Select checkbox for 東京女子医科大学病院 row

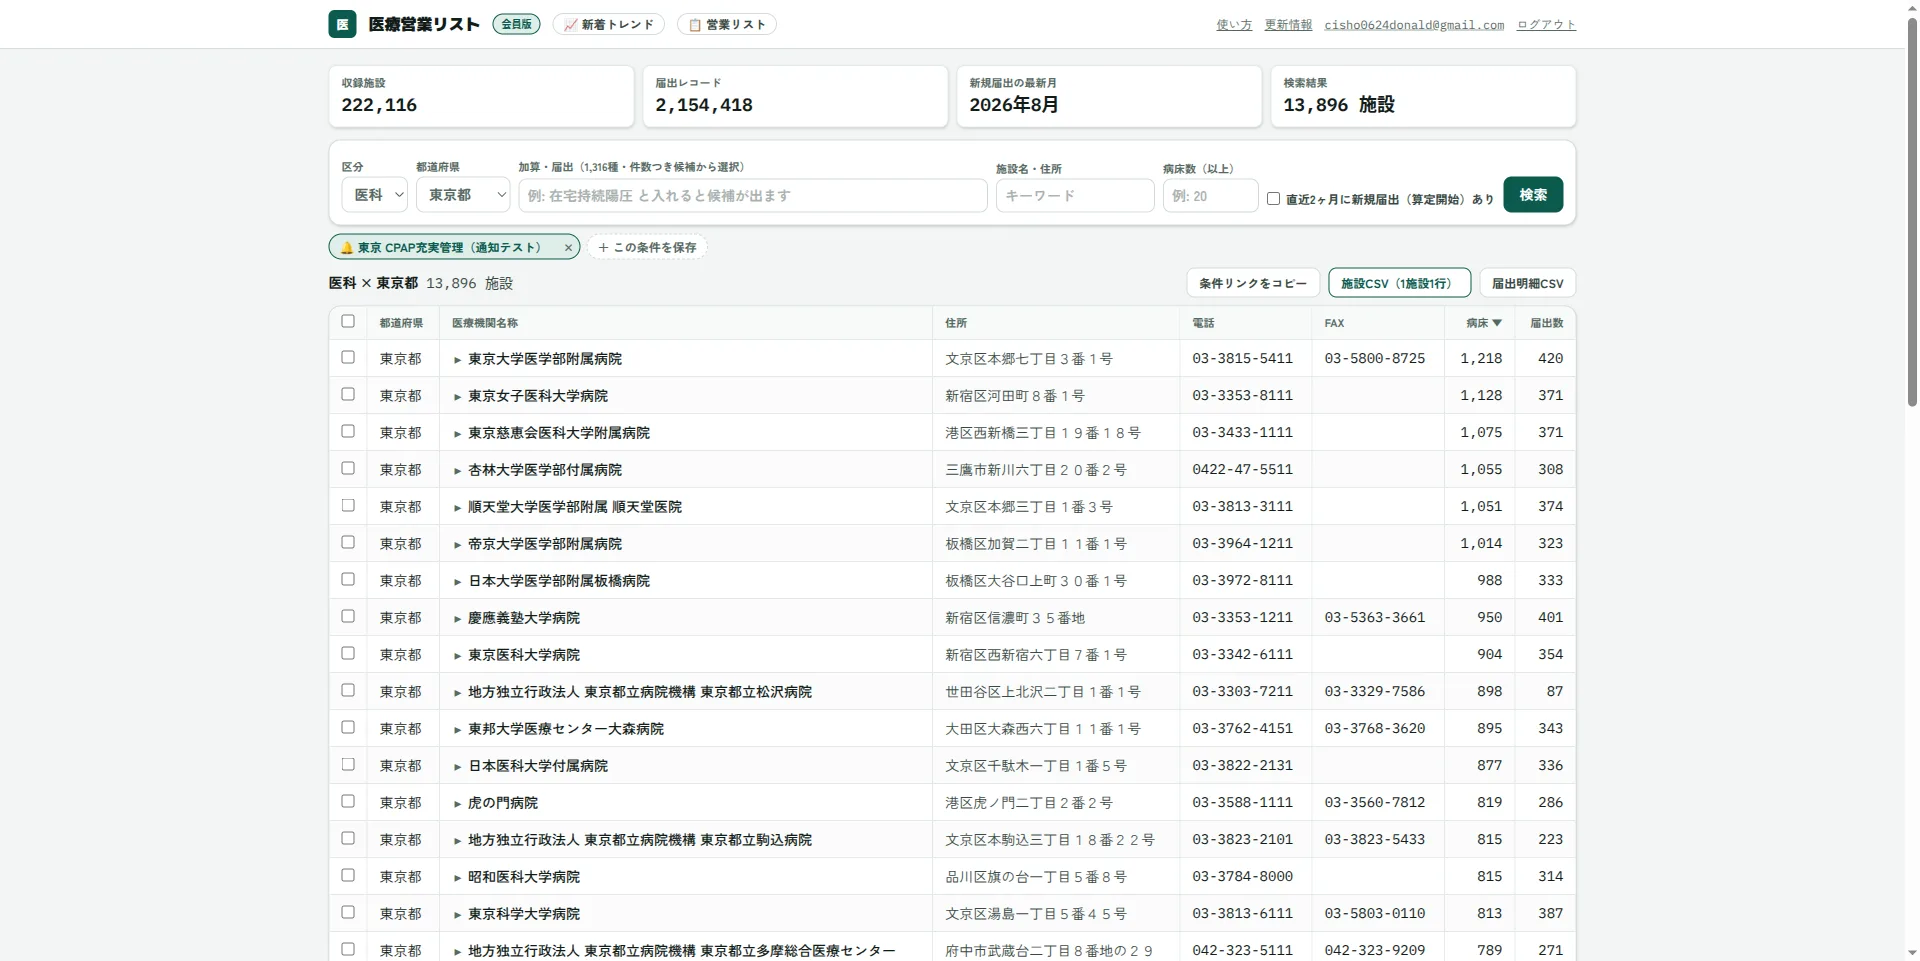click(x=348, y=394)
